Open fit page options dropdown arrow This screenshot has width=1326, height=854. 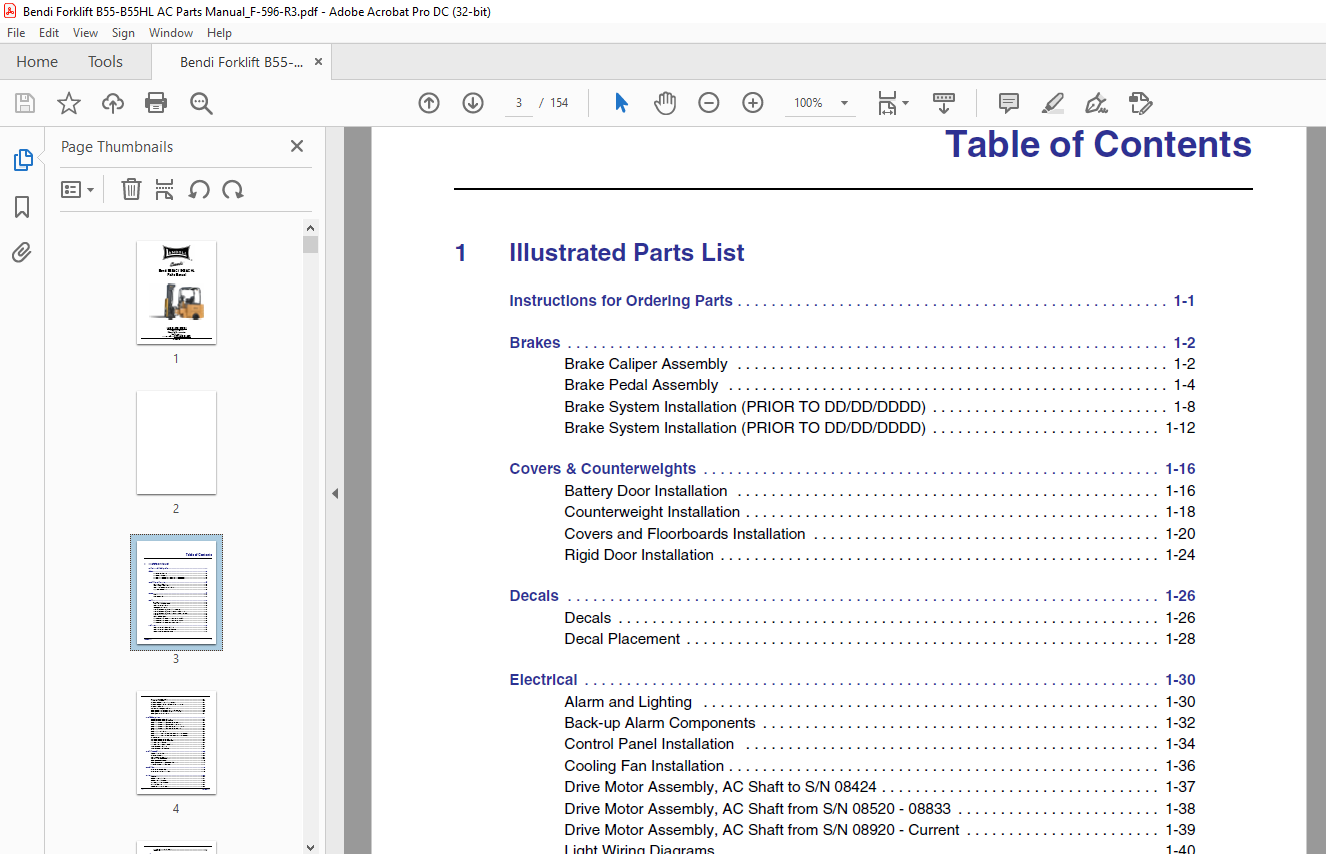click(905, 103)
